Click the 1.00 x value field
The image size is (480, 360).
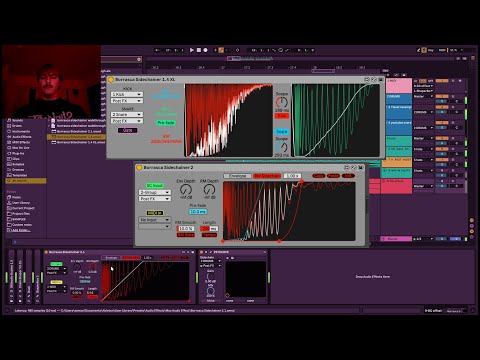coord(292,176)
